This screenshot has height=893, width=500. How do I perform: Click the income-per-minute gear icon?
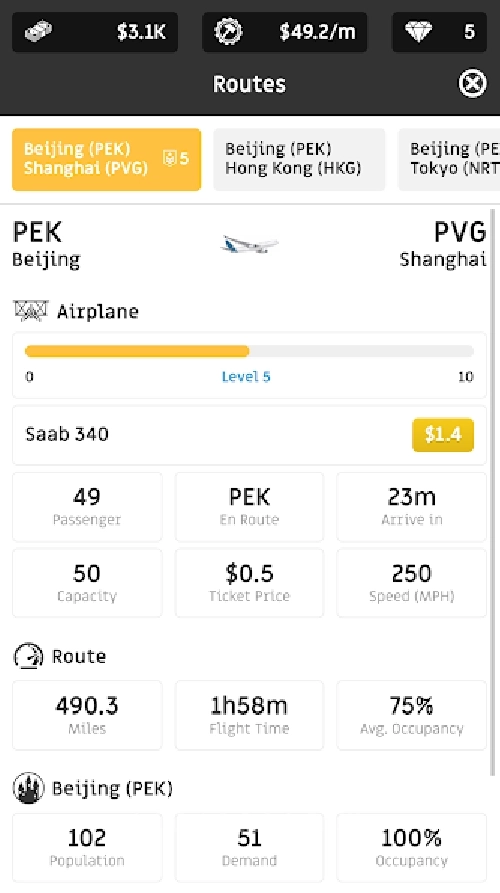[228, 31]
